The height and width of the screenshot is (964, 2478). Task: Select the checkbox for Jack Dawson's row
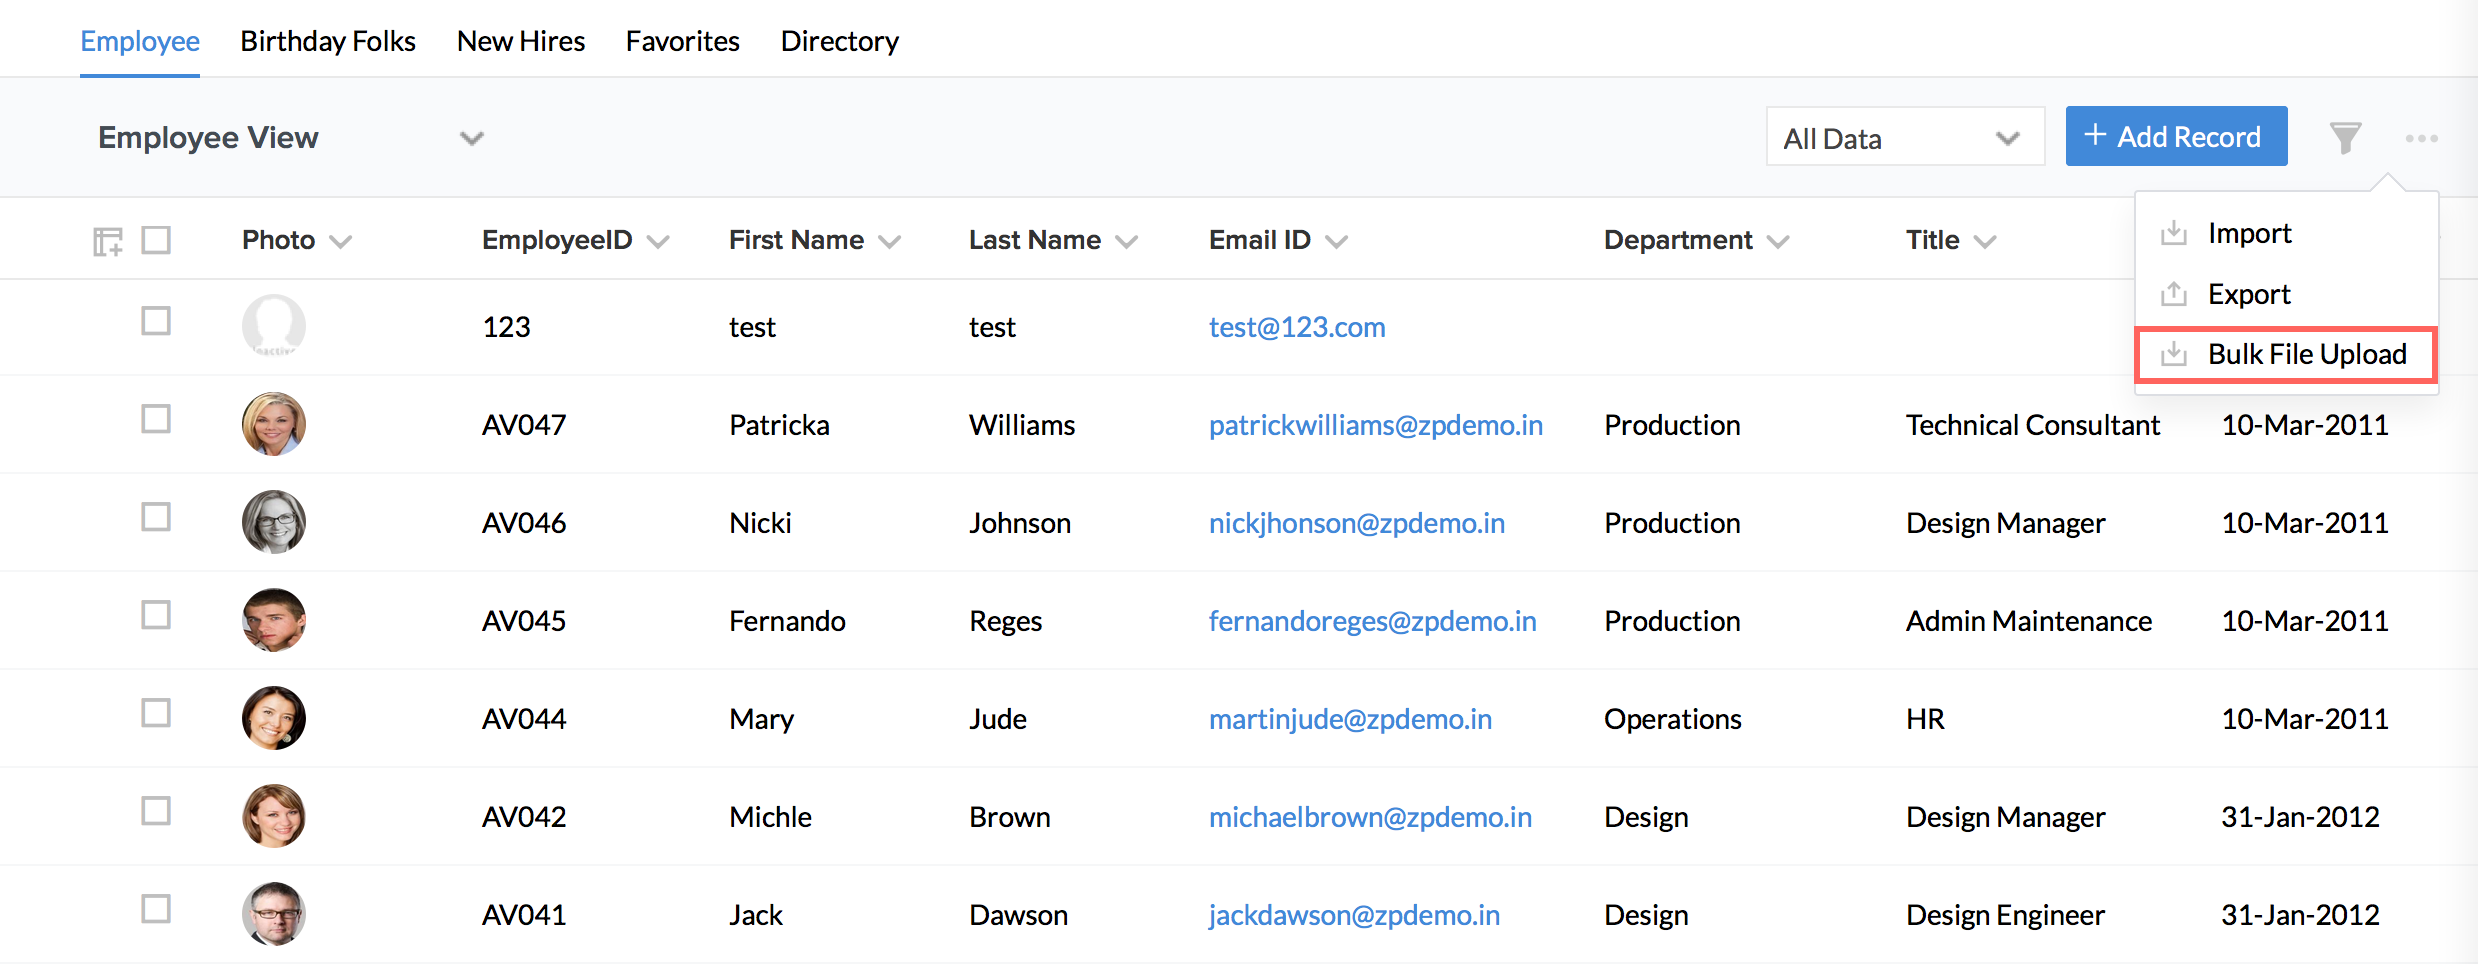pos(156,909)
